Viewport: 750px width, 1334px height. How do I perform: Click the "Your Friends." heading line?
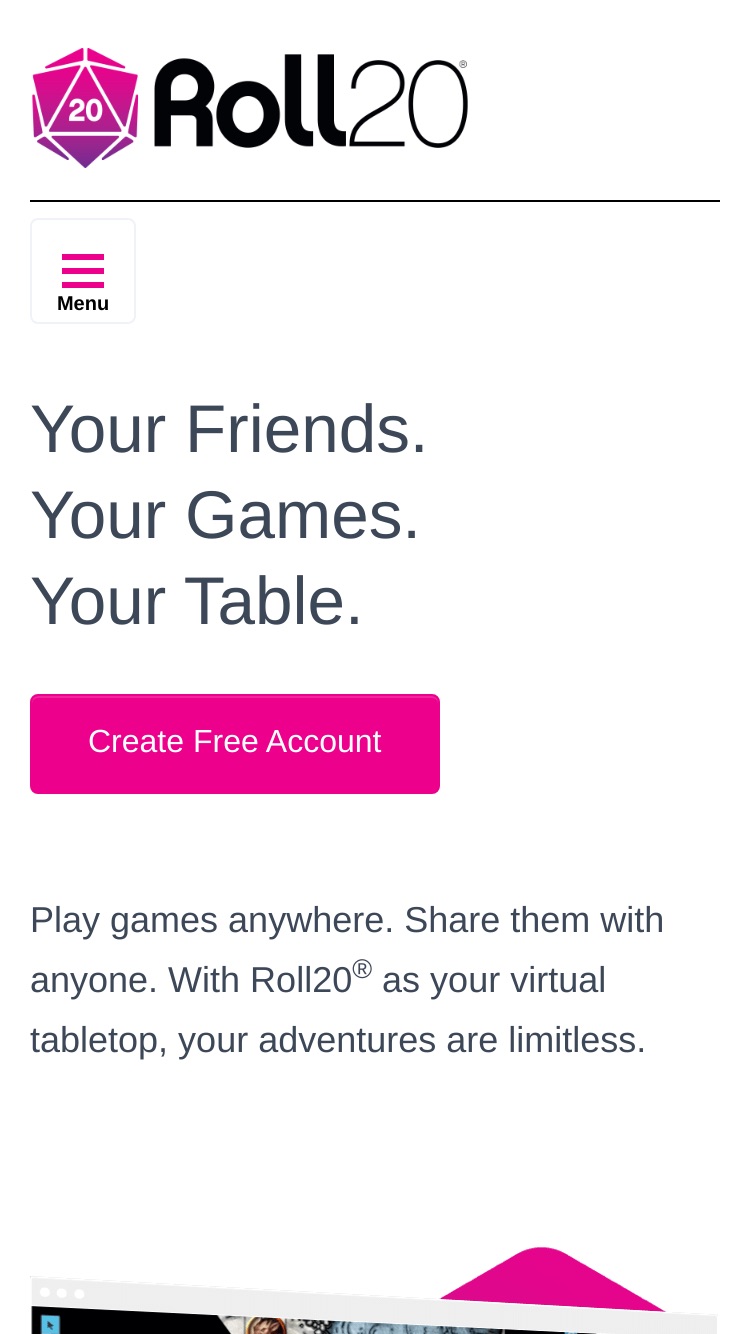point(229,429)
